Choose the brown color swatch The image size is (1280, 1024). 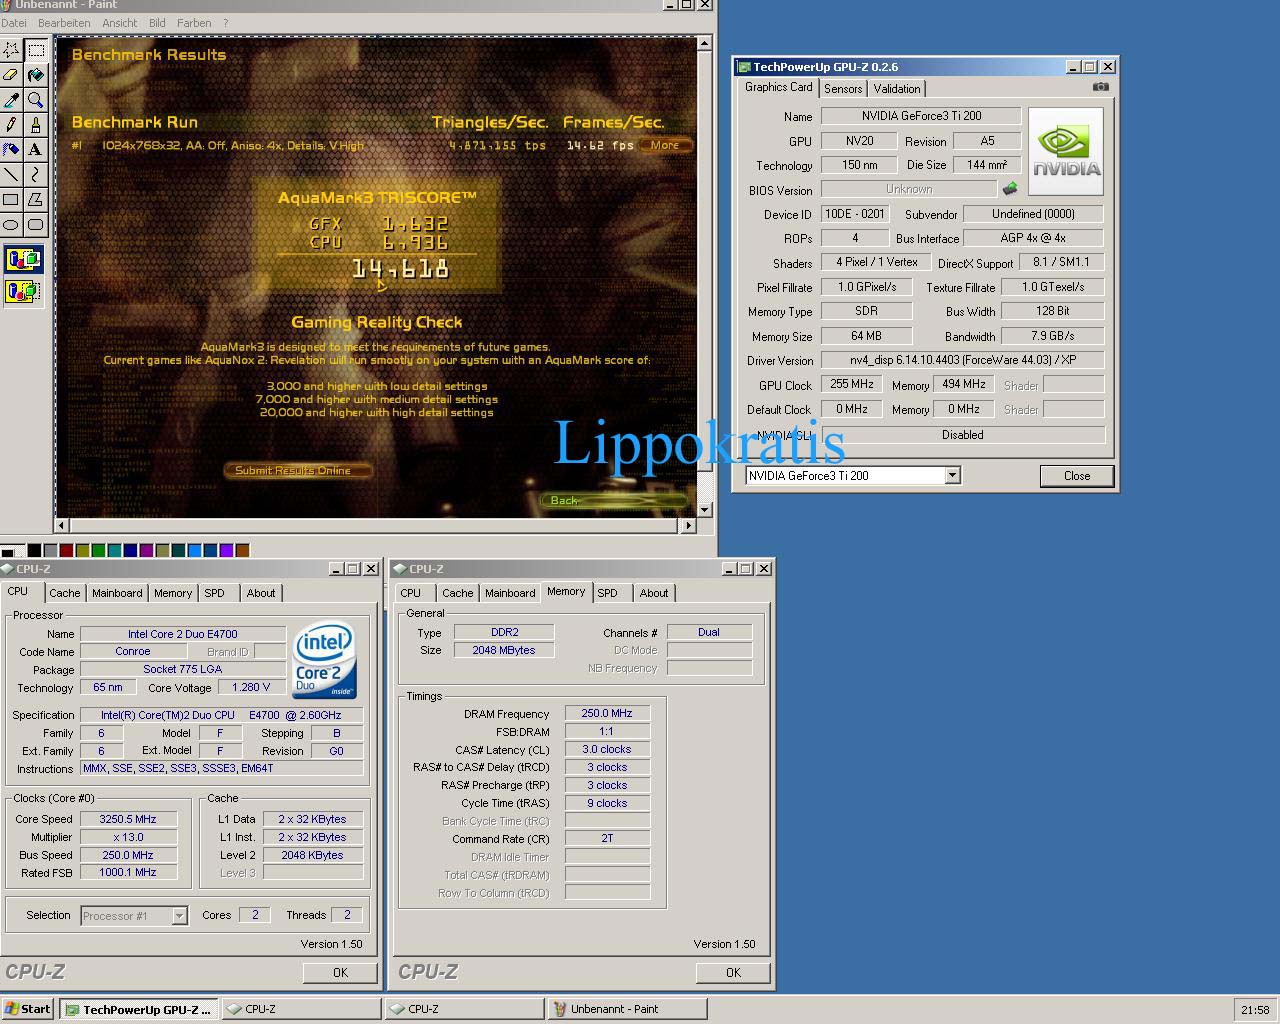point(242,550)
